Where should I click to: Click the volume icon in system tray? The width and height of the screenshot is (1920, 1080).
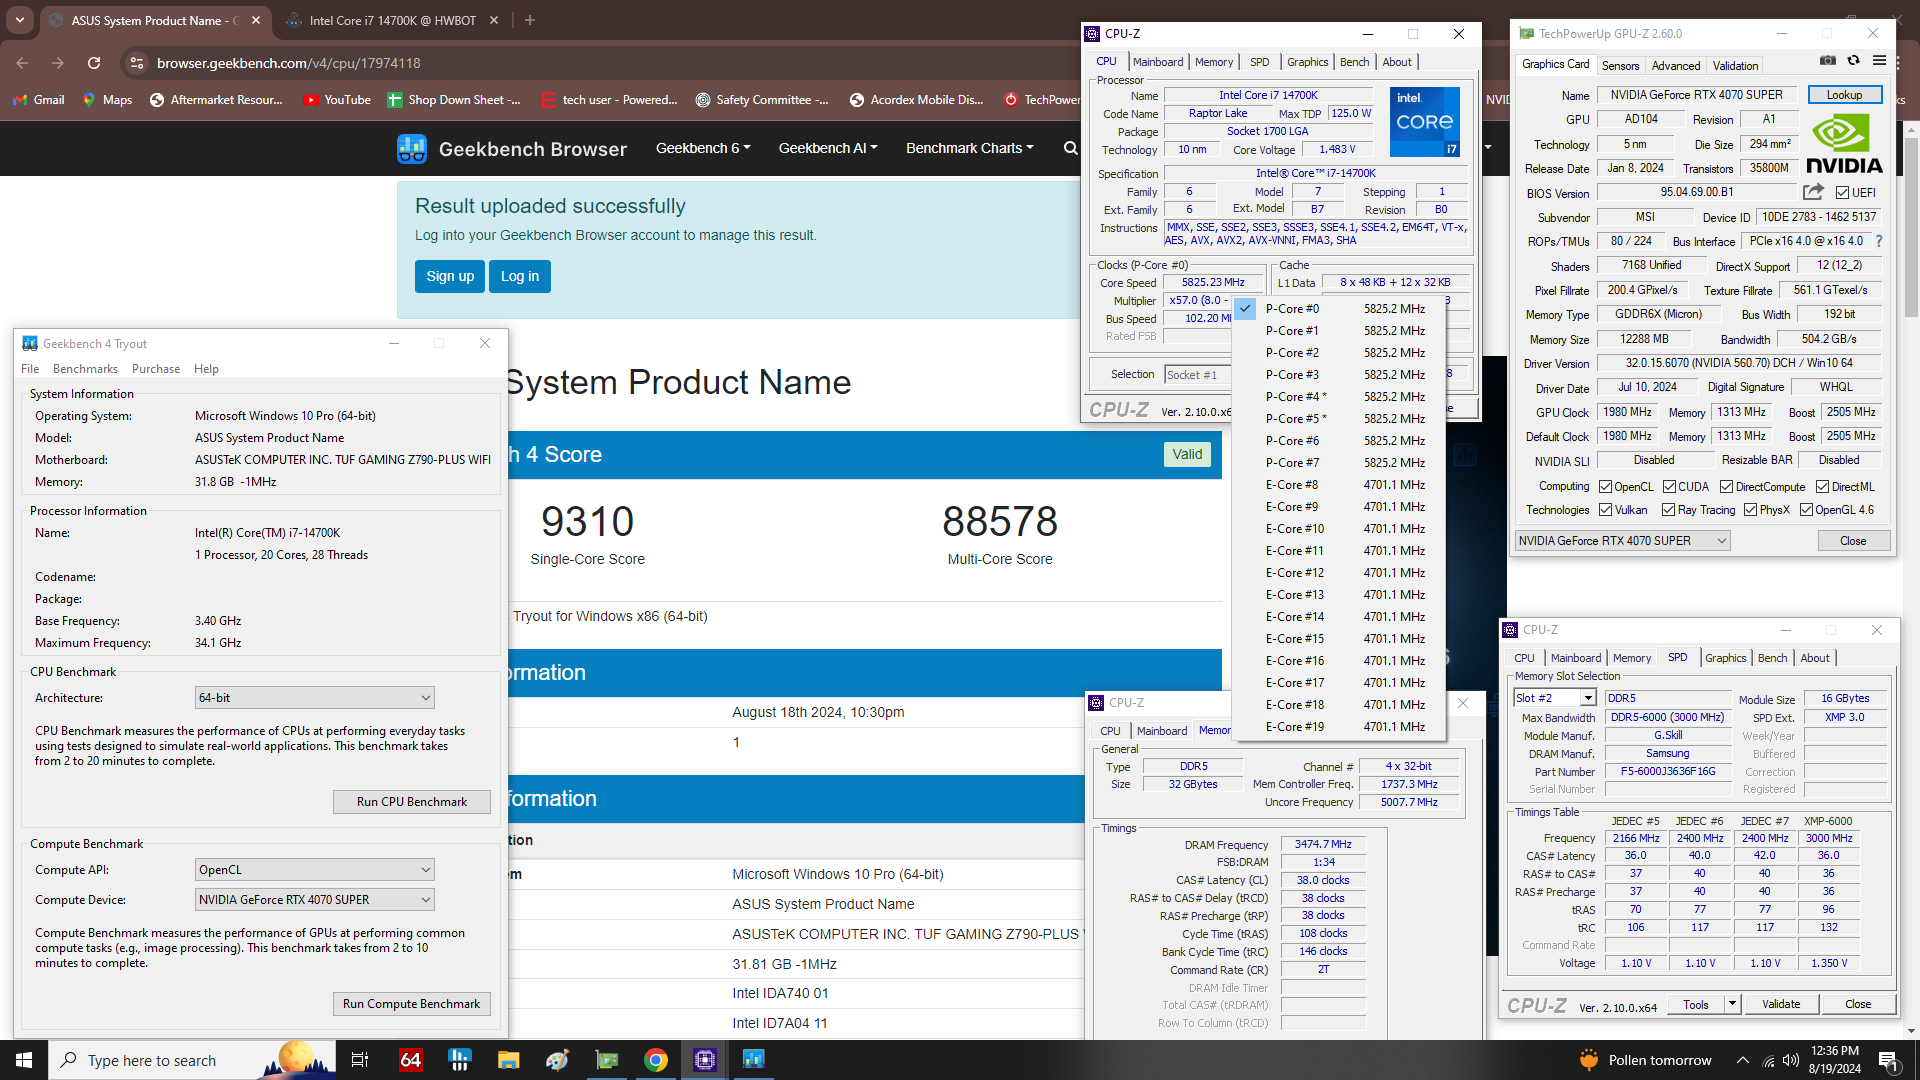(x=1790, y=1060)
